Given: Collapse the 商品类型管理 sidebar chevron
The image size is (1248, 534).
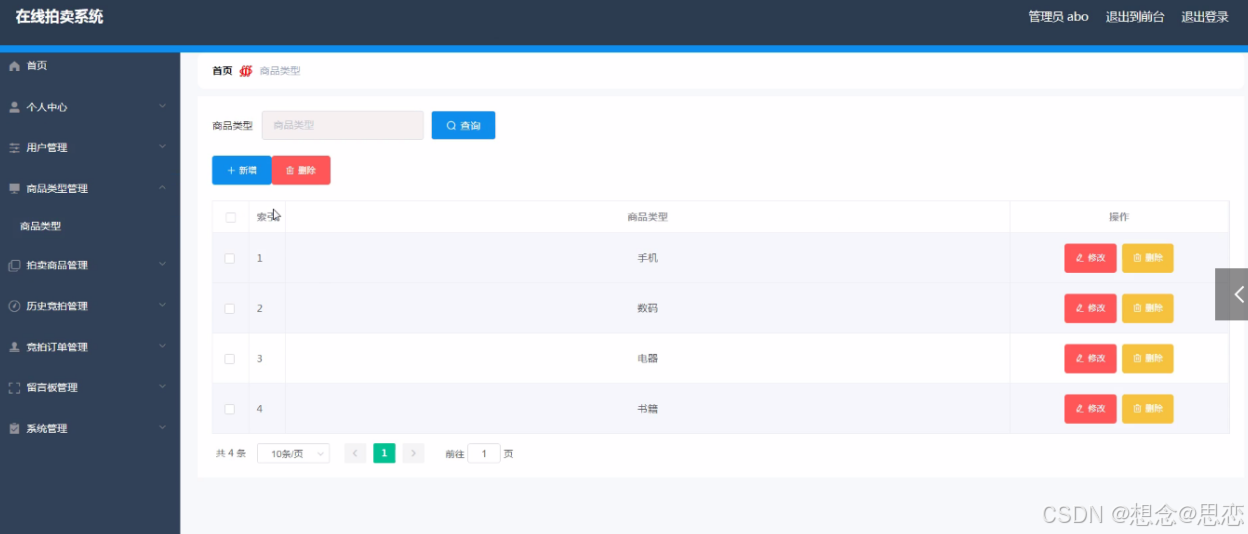Looking at the screenshot, I should point(162,188).
